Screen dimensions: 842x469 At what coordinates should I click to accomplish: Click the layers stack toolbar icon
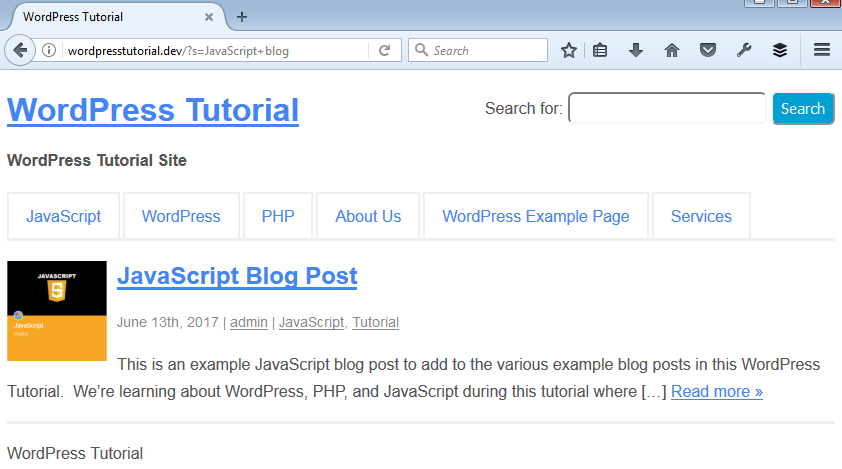(779, 50)
